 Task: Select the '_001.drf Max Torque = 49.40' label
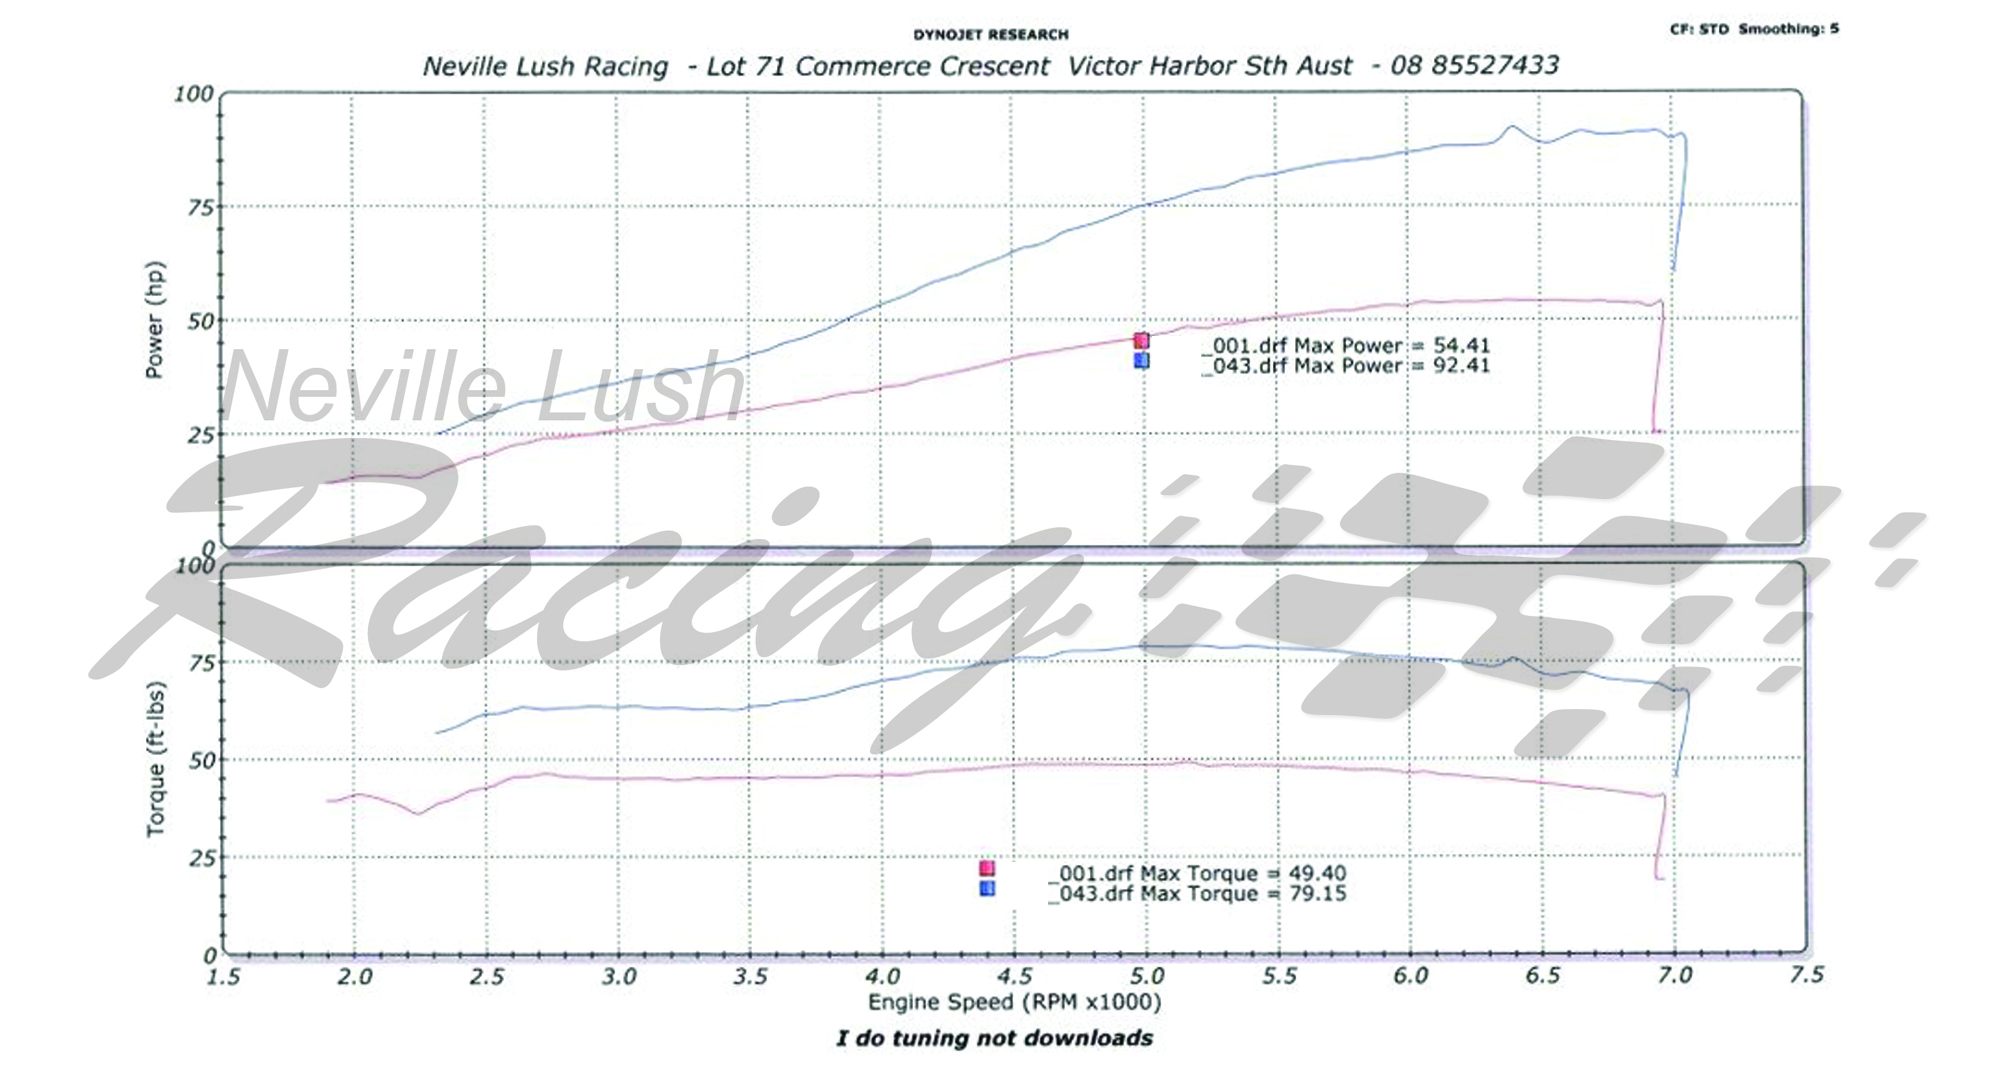pyautogui.click(x=1197, y=873)
